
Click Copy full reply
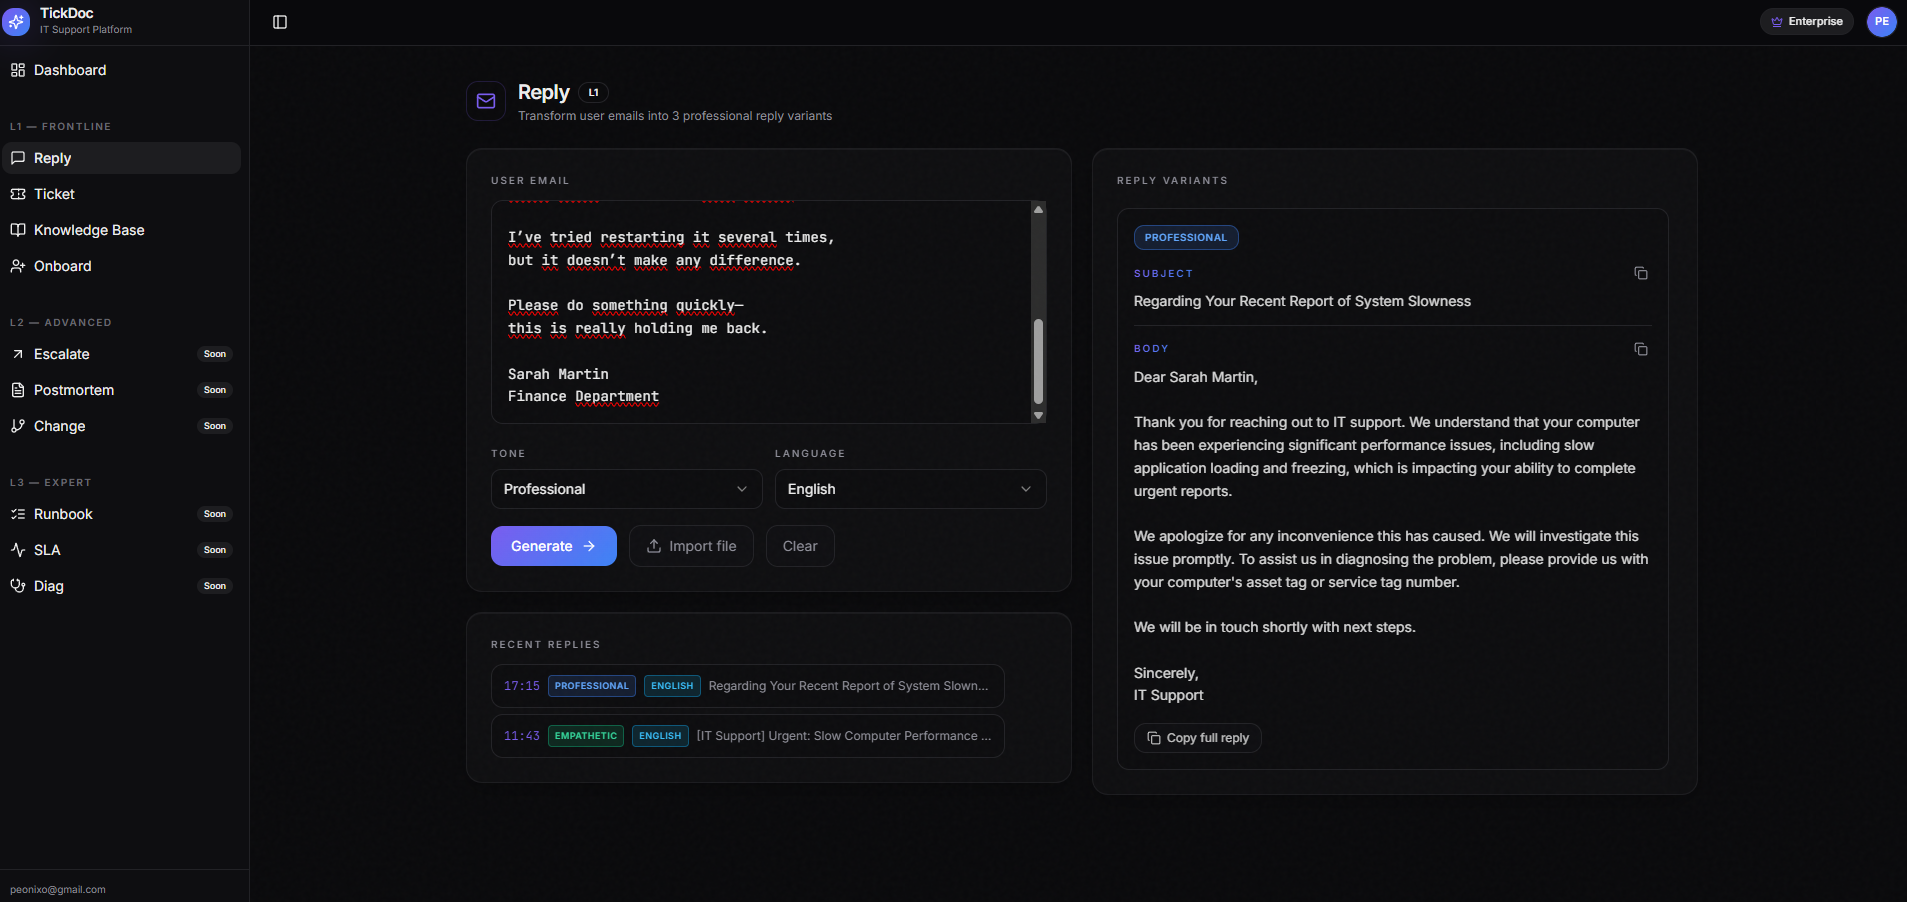pyautogui.click(x=1196, y=737)
